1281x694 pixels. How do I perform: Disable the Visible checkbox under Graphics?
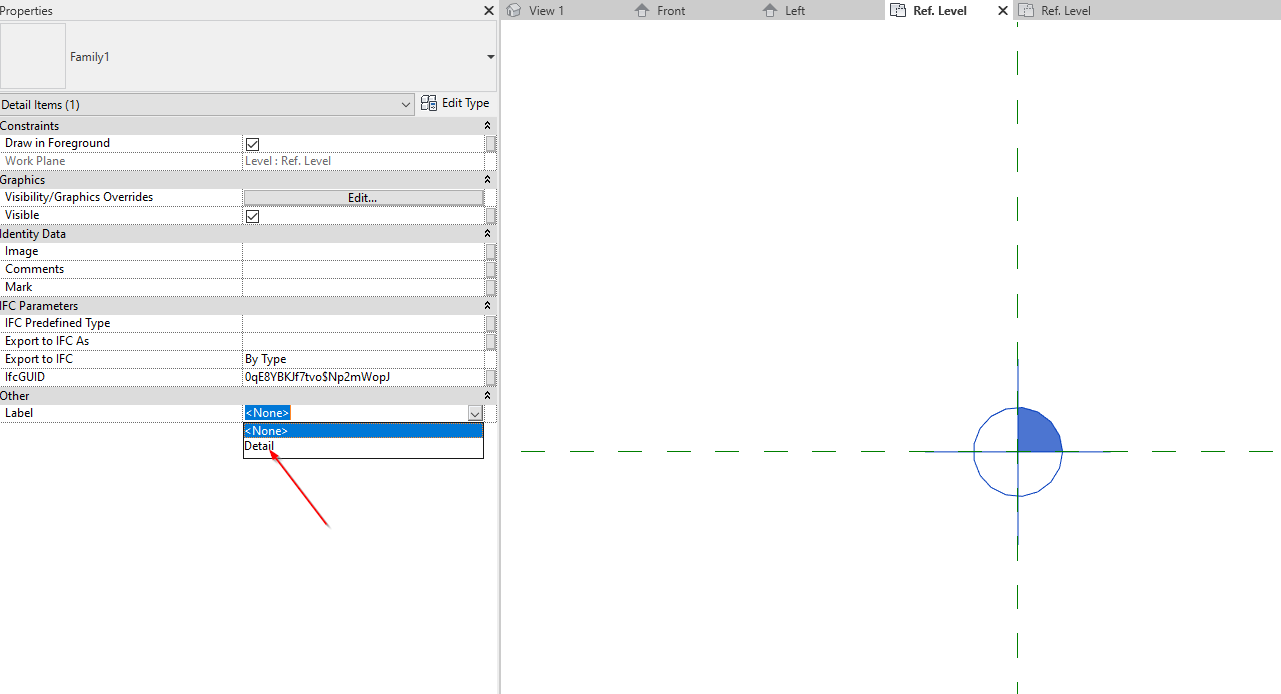click(x=252, y=215)
